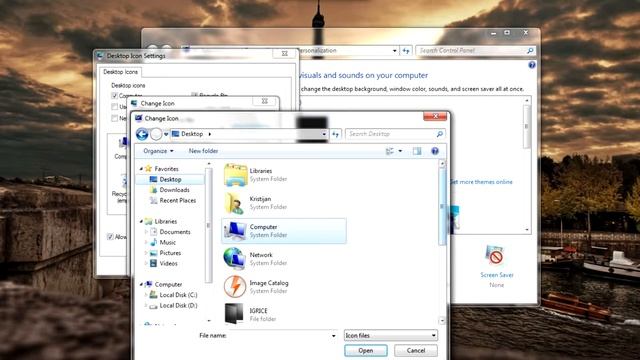Collapse the Computer group in sidebar
640x360 pixels.
pos(141,284)
